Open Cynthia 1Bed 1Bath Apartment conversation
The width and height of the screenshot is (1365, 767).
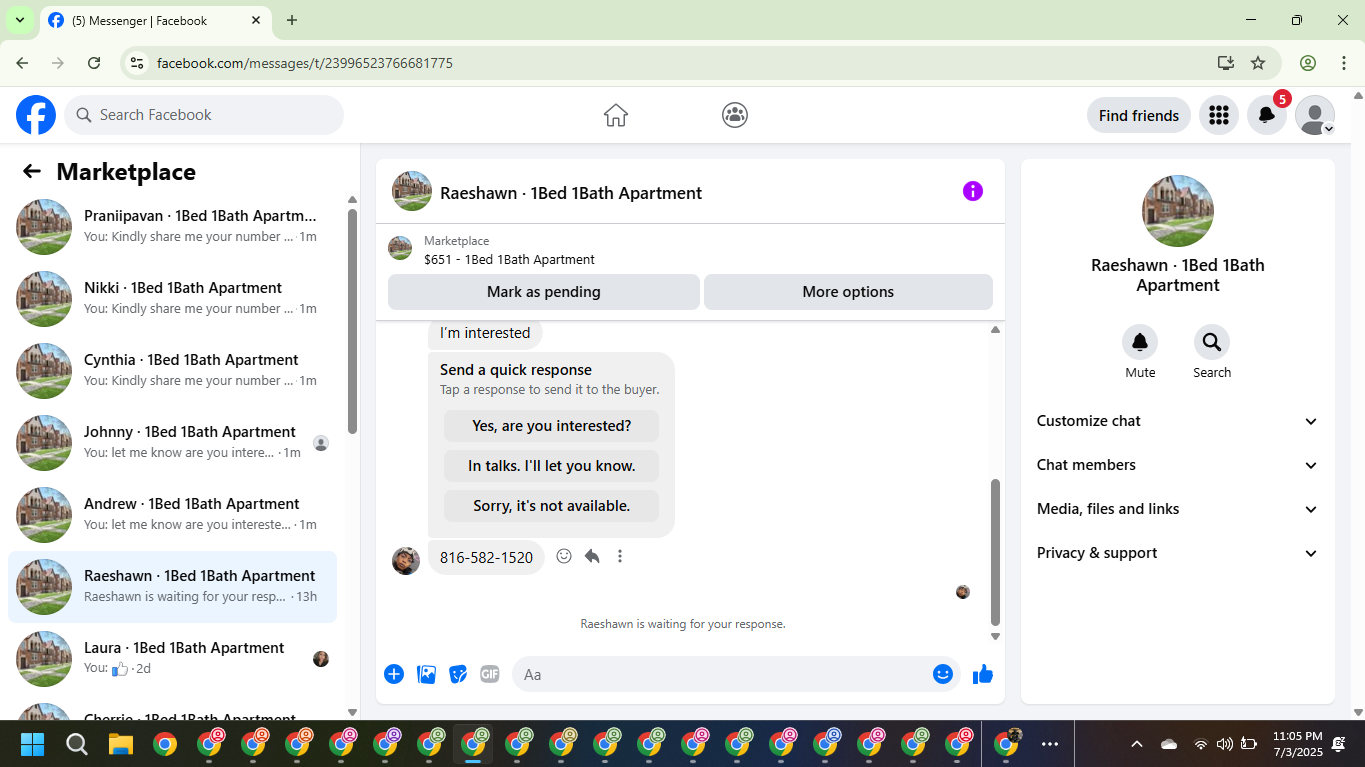[x=172, y=371]
